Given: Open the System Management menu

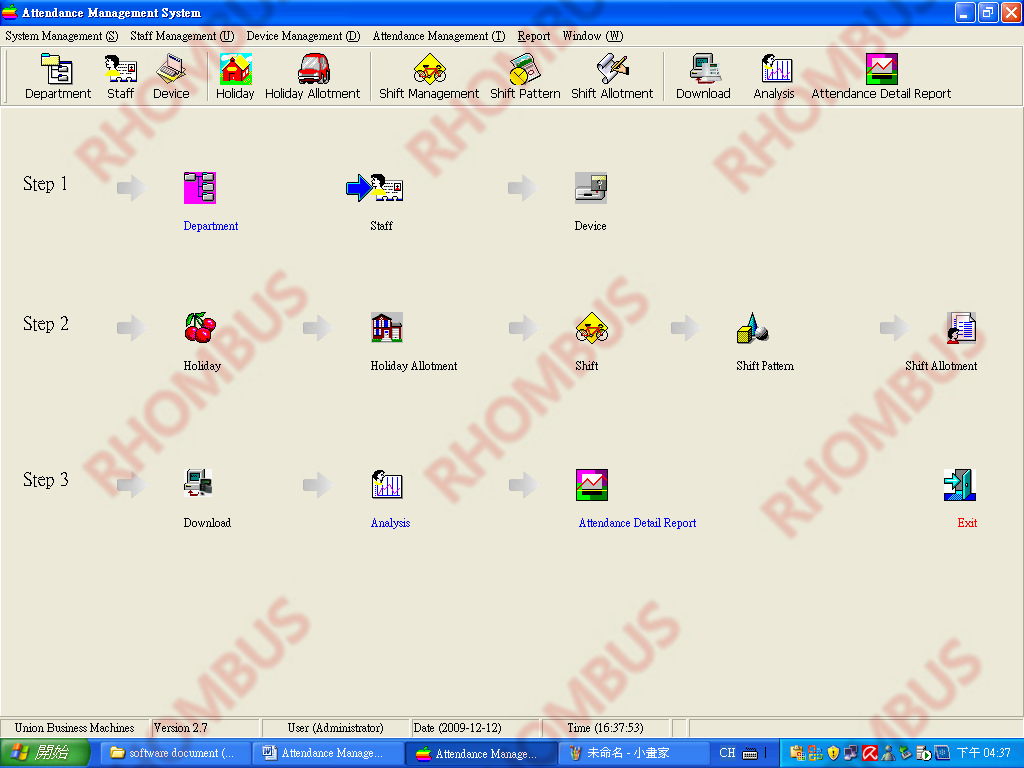Looking at the screenshot, I should (61, 36).
